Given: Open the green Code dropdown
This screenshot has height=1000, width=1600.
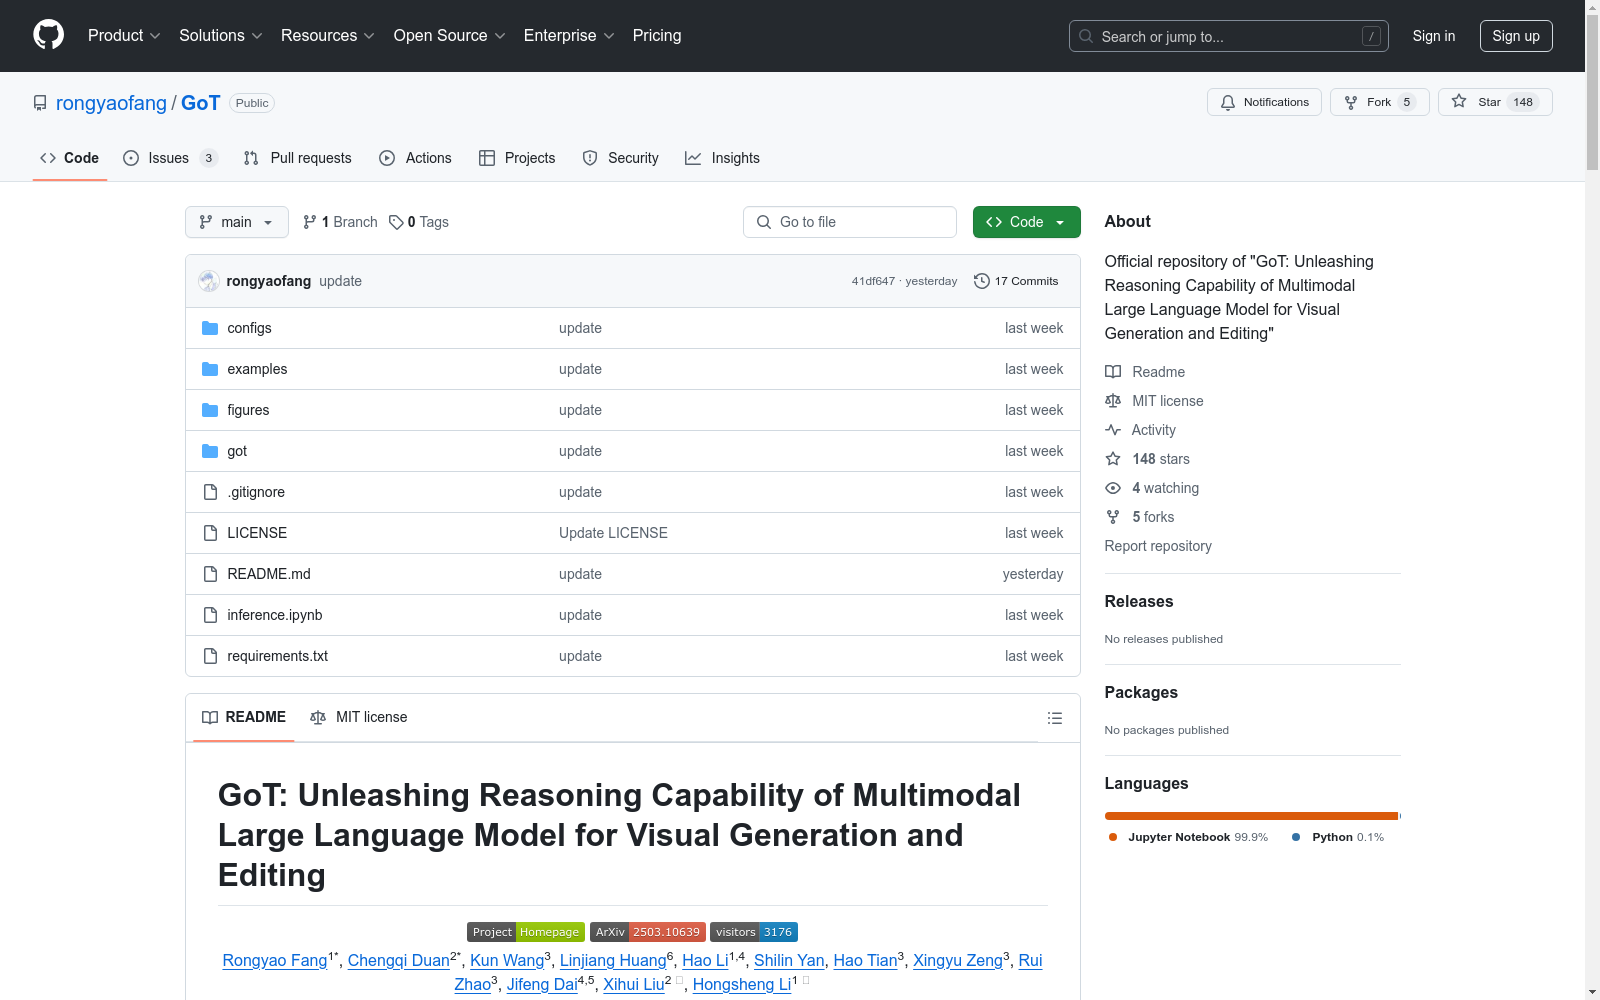Looking at the screenshot, I should point(1026,221).
